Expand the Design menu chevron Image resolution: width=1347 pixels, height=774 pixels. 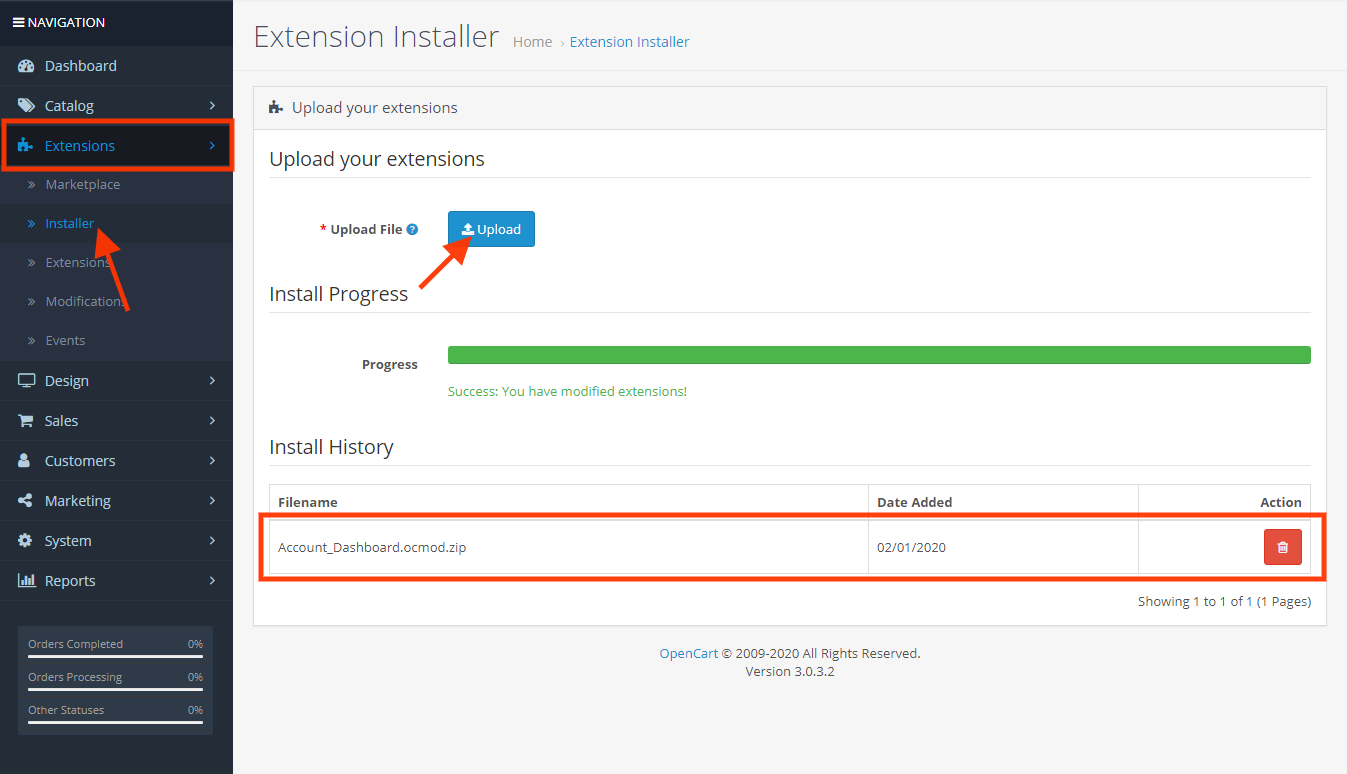click(212, 380)
